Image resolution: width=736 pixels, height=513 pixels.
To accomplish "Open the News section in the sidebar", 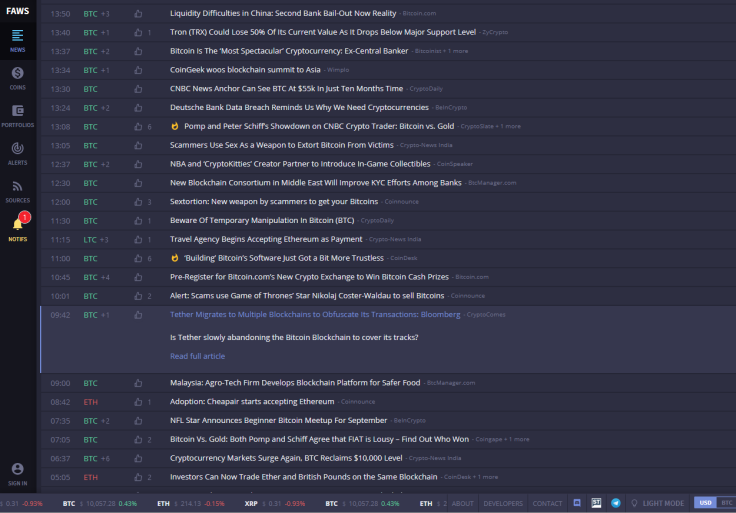I will (x=17, y=40).
